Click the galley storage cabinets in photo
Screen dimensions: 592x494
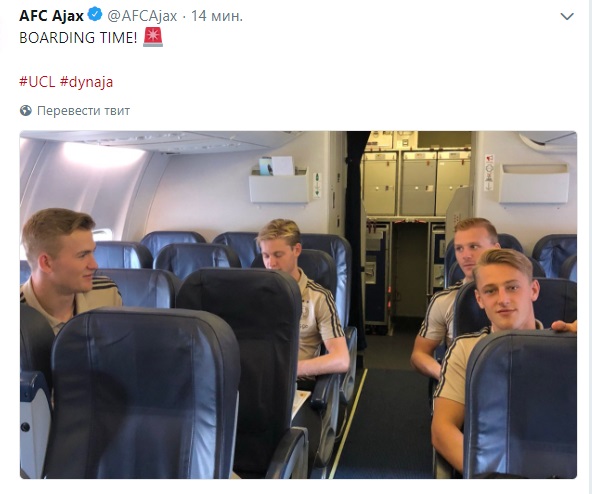pos(416,183)
